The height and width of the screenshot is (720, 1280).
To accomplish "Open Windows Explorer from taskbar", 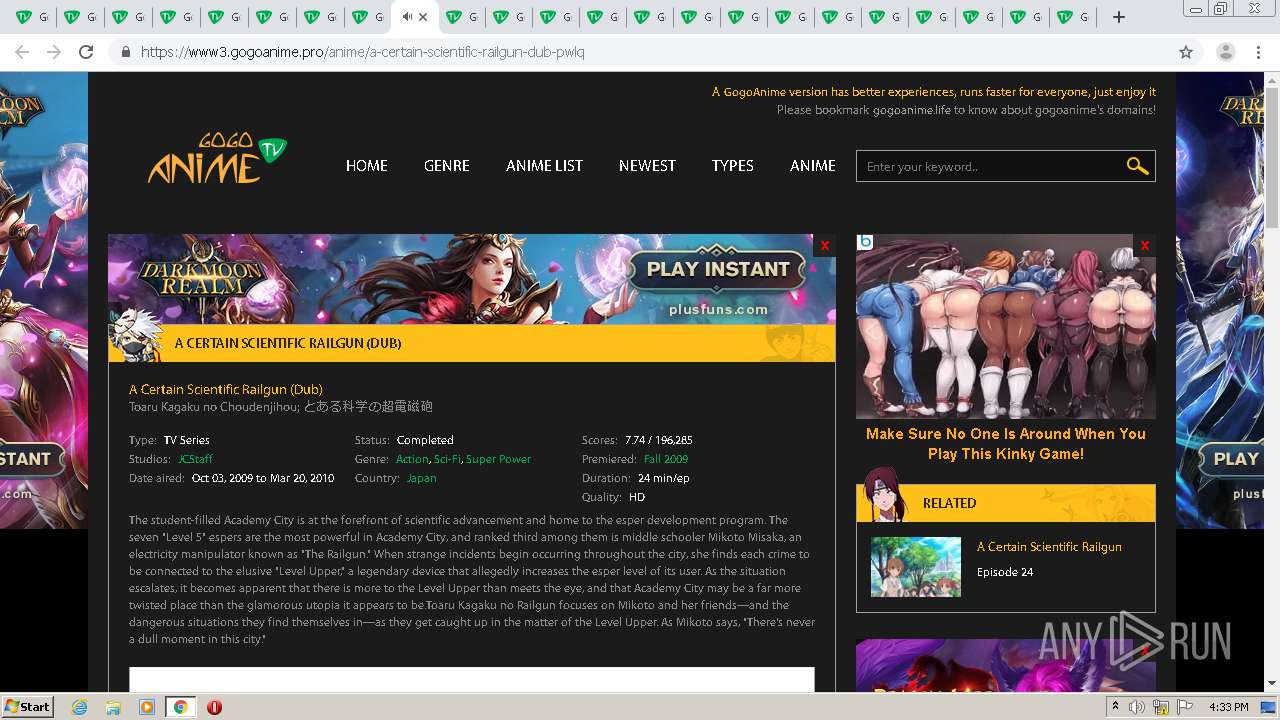I will 113,707.
